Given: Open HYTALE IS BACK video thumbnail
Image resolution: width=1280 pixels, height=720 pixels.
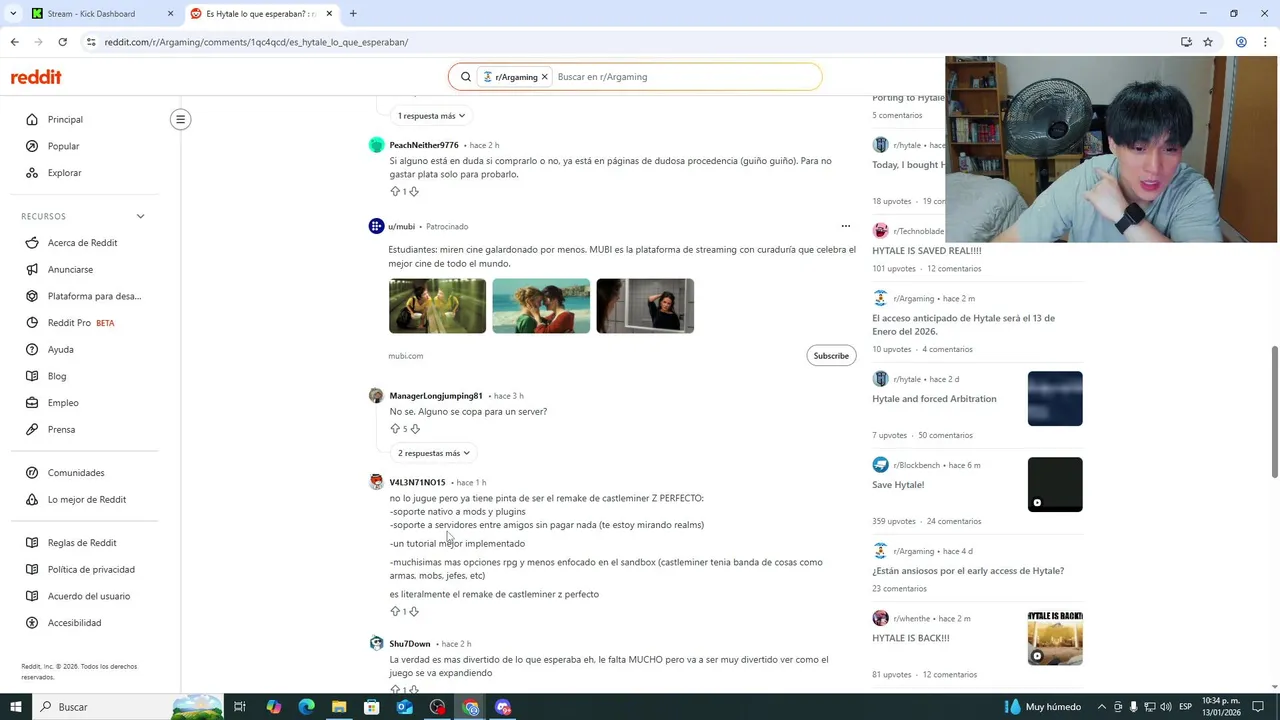Looking at the screenshot, I should point(1055,638).
